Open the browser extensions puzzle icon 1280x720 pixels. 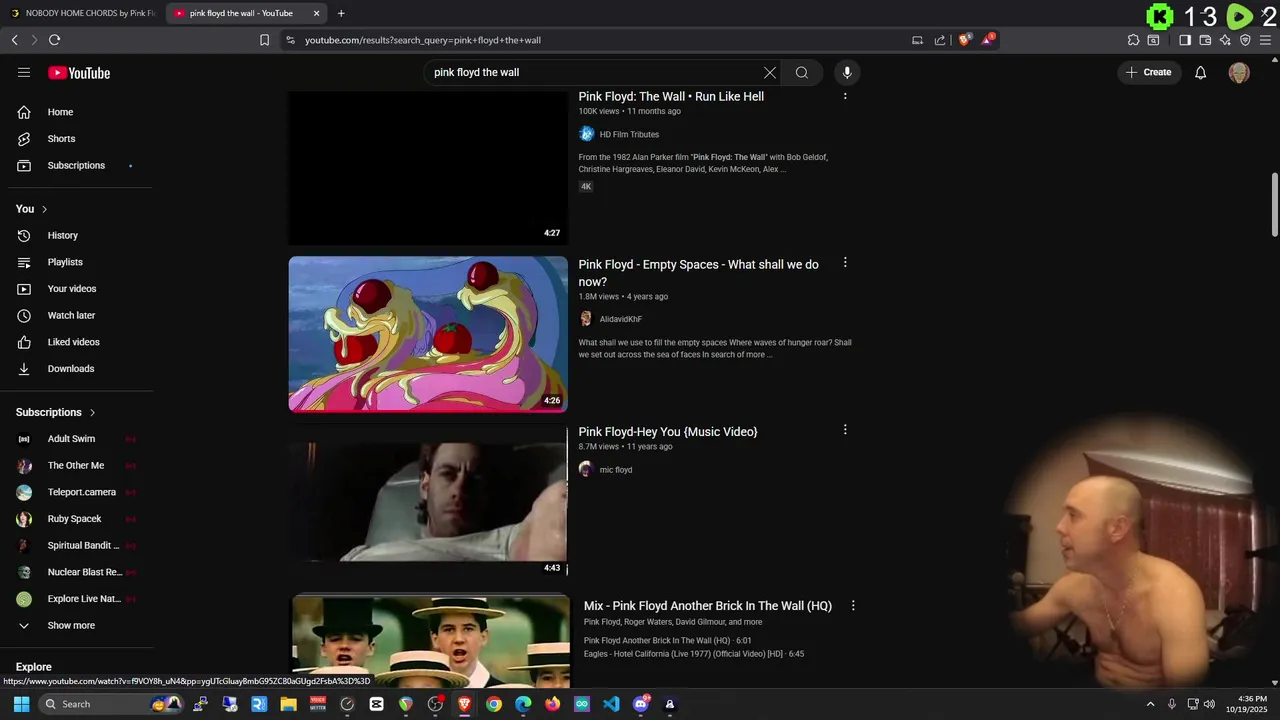[x=1133, y=40]
